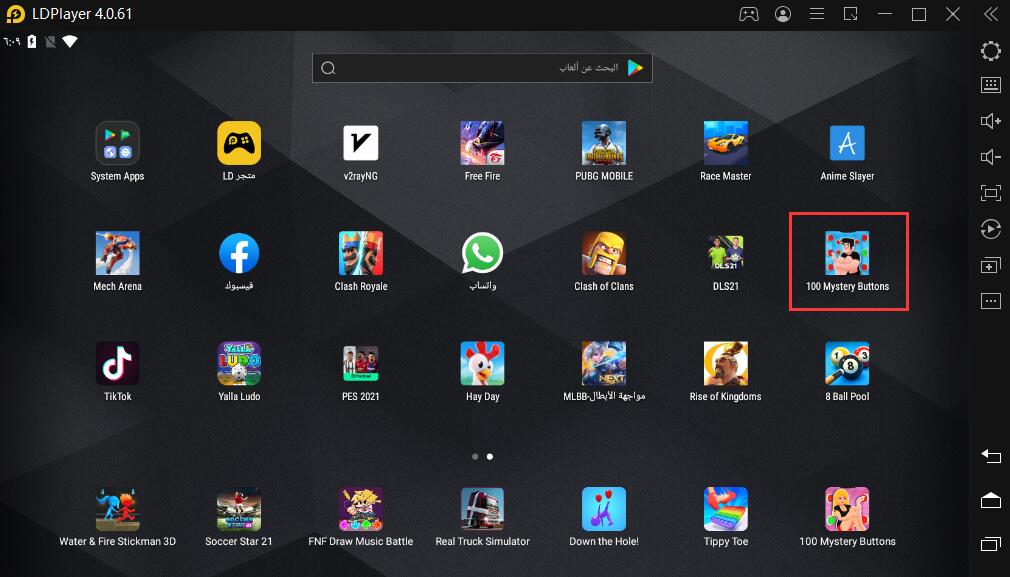Open Hay Day

[482, 363]
